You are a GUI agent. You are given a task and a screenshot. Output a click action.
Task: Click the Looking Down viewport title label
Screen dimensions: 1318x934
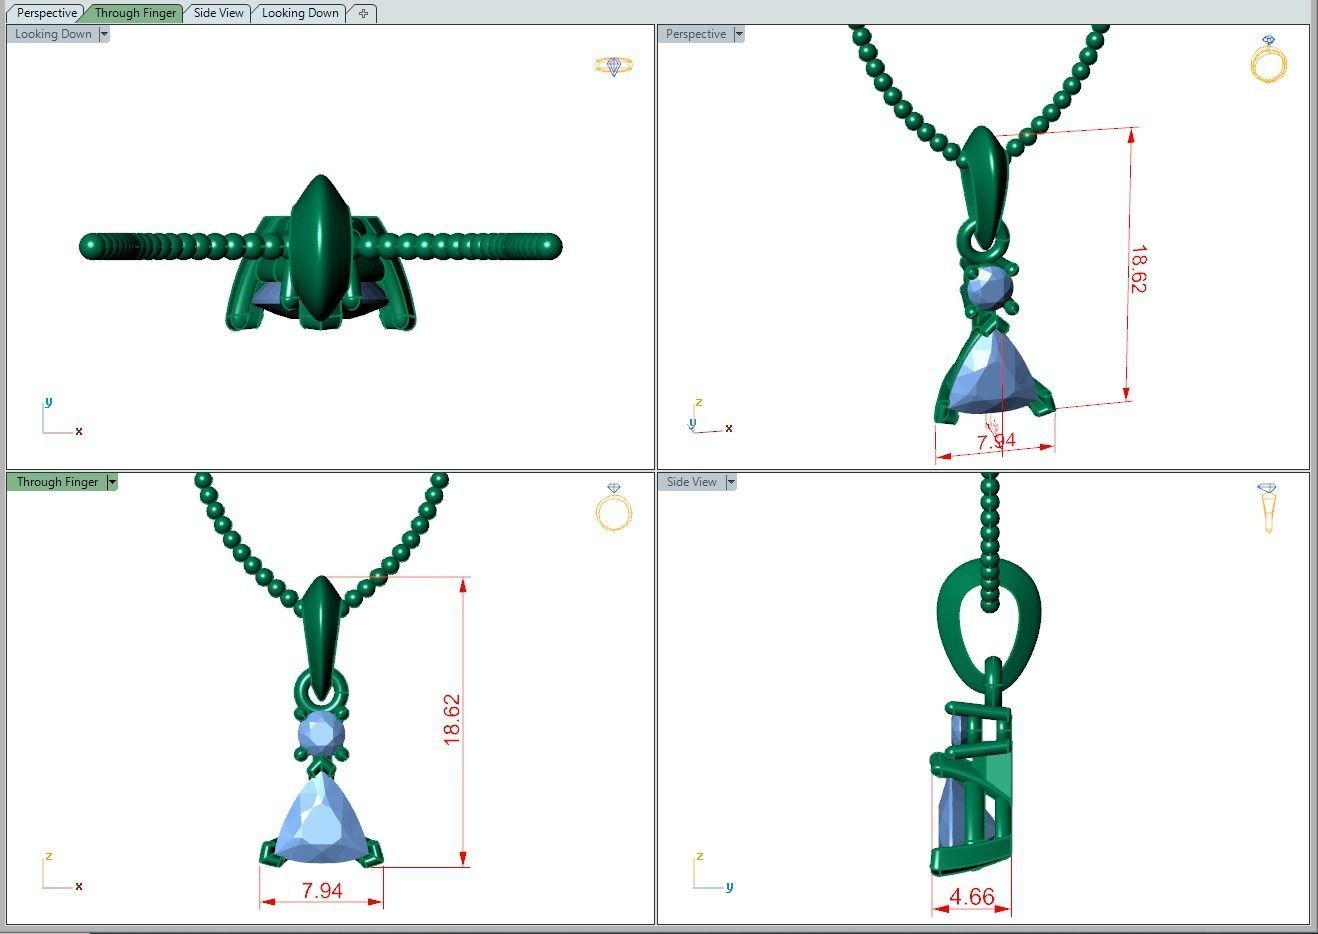tap(53, 34)
